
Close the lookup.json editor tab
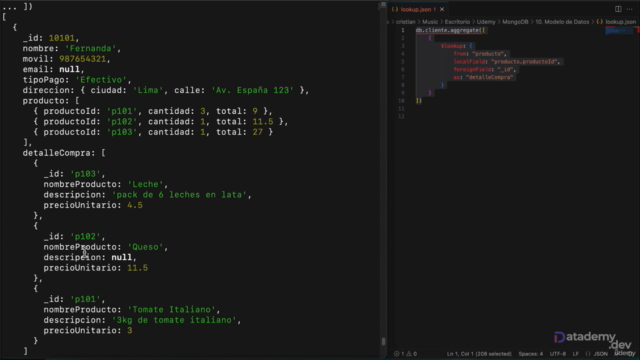(x=442, y=9)
